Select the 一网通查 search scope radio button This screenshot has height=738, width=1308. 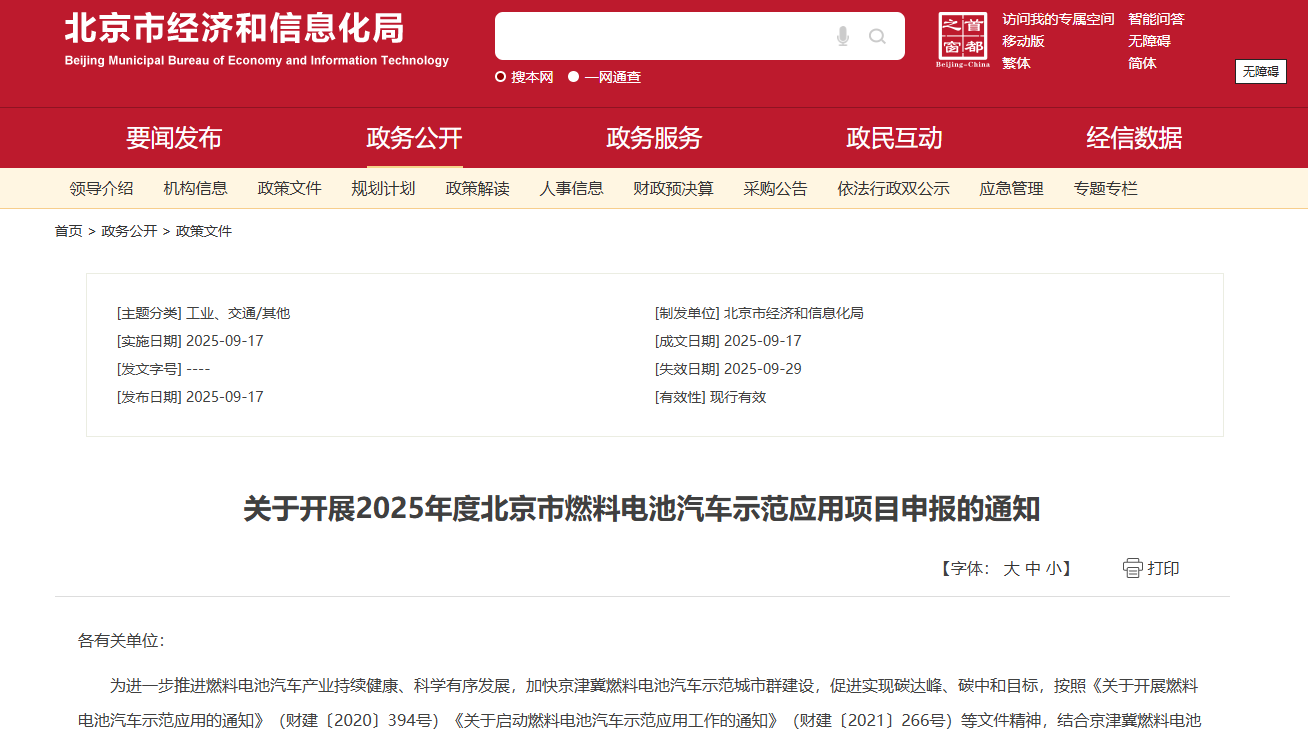coord(571,76)
